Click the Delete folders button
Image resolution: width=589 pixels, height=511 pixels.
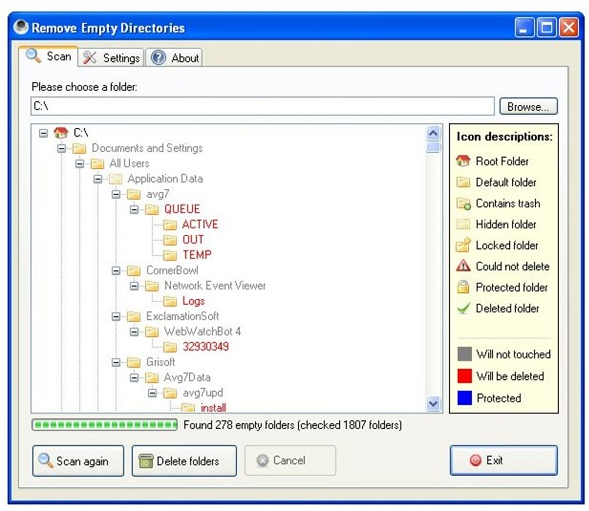(x=184, y=461)
